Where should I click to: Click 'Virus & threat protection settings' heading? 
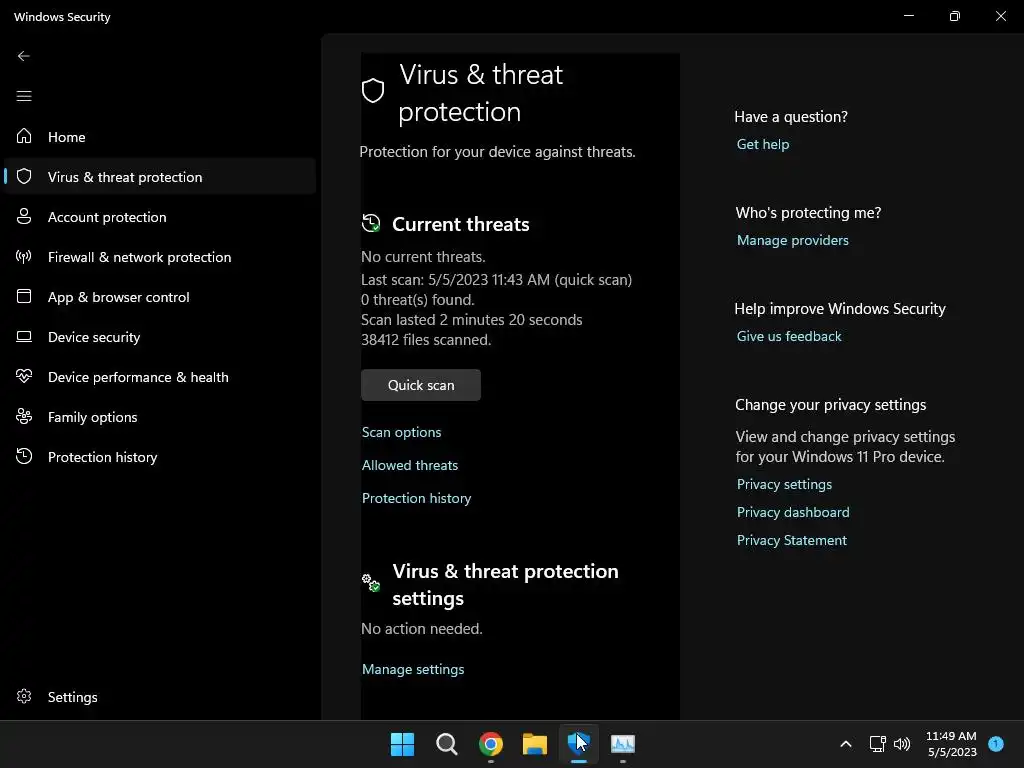click(505, 584)
